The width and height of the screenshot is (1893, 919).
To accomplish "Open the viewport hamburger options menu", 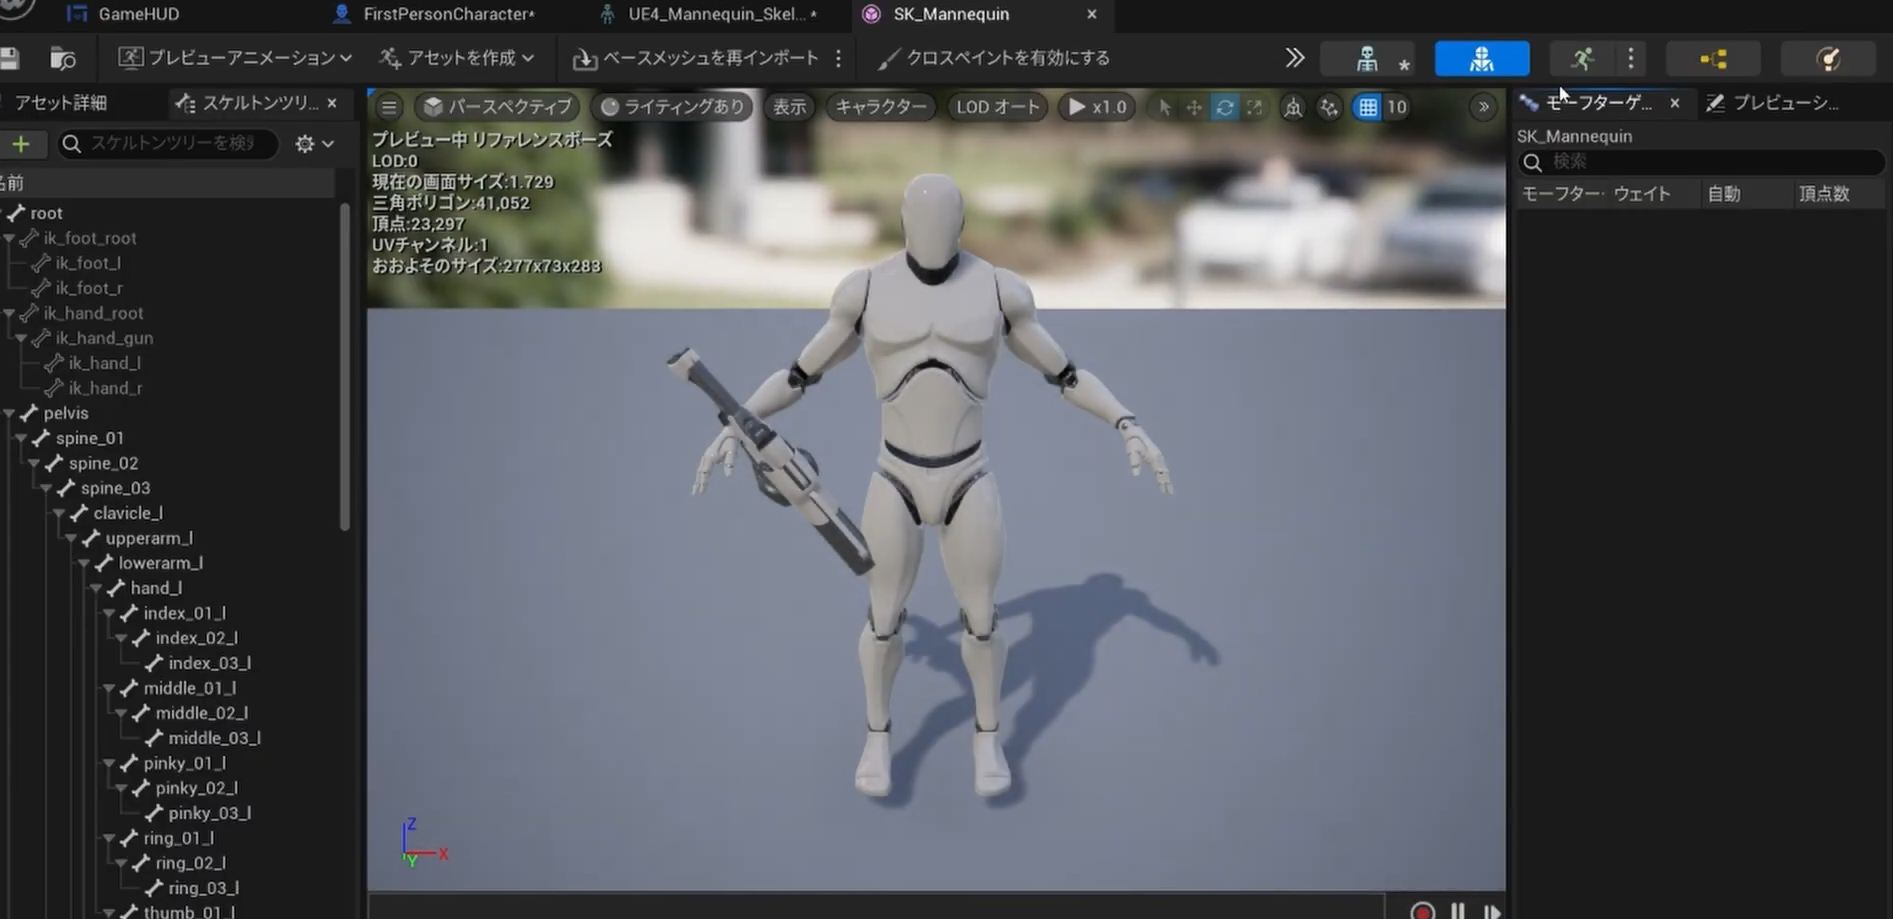I will (x=389, y=107).
